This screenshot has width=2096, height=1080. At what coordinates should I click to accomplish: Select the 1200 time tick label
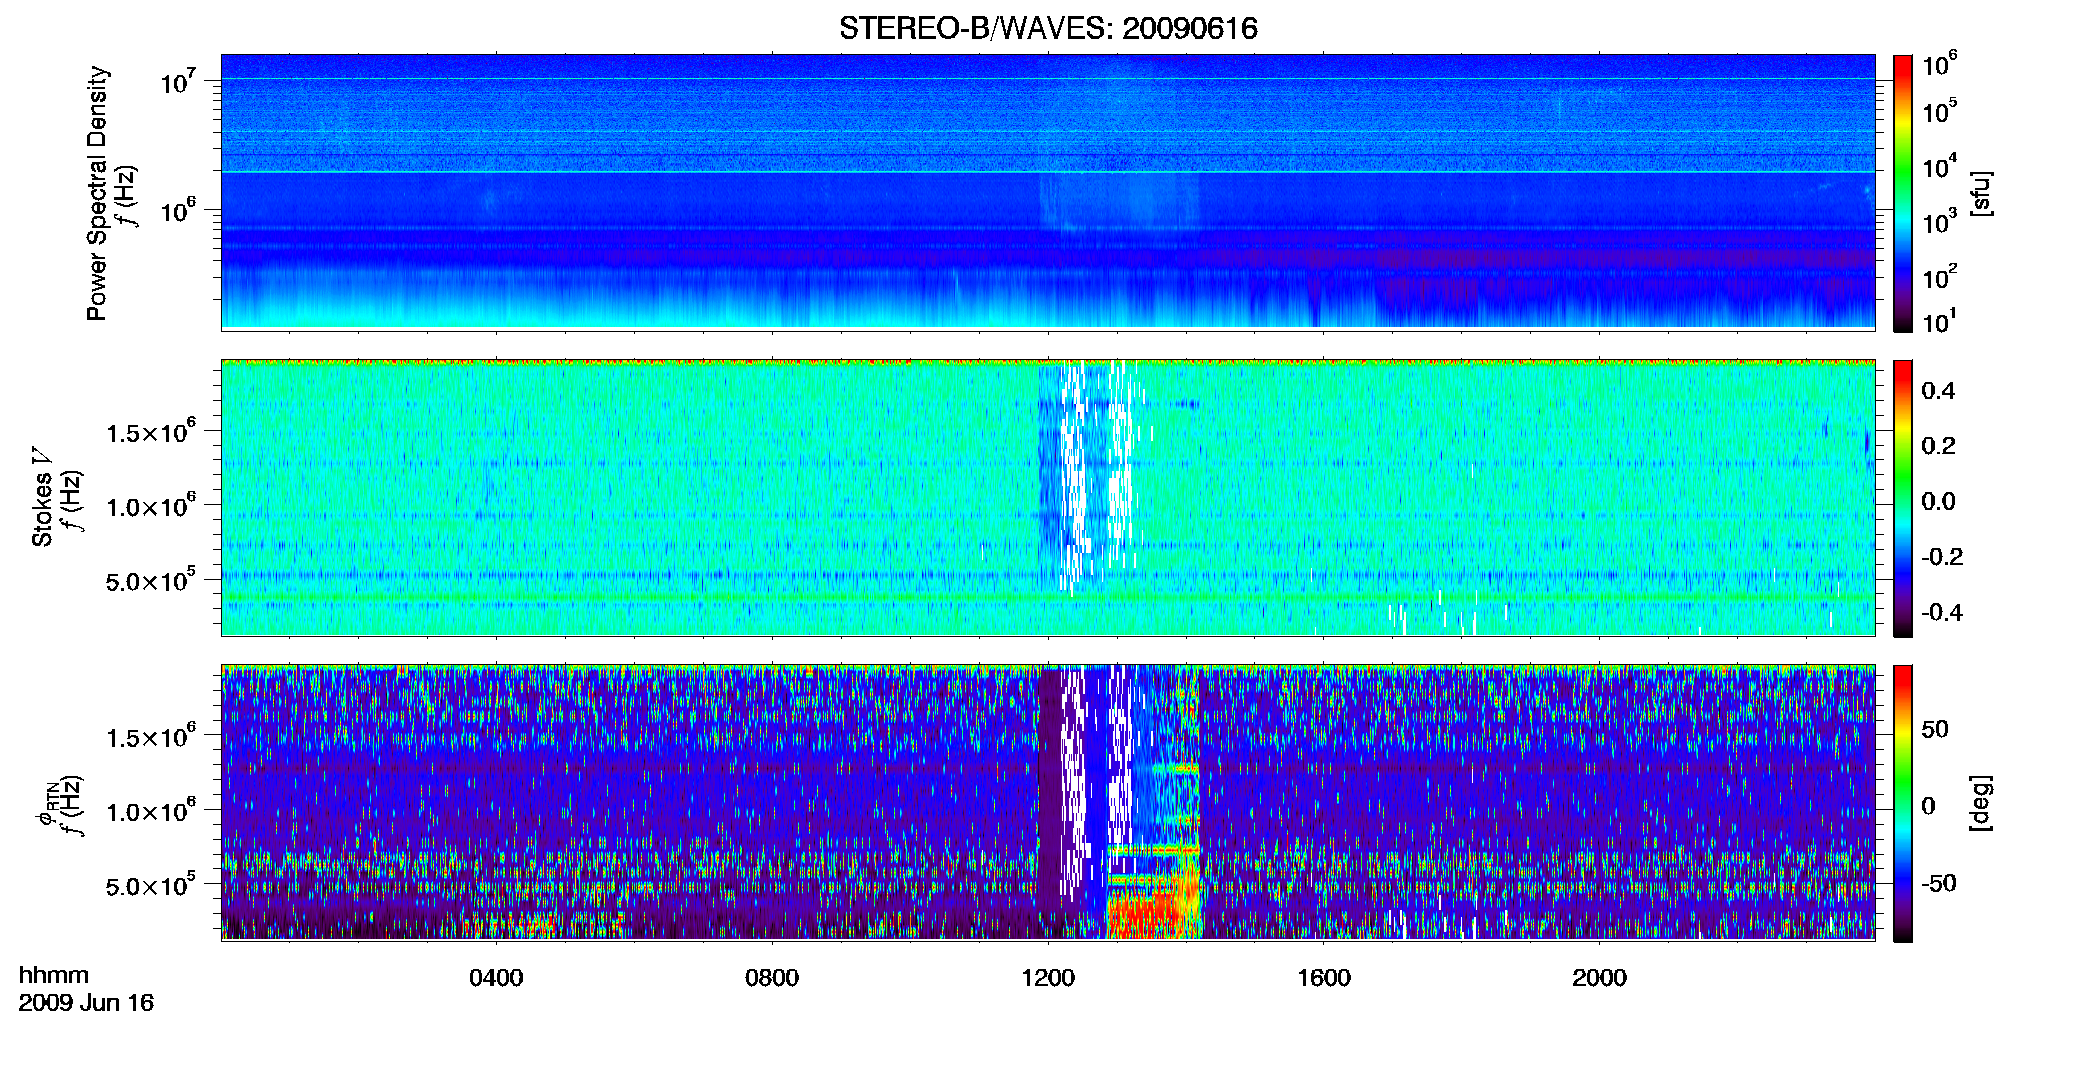pos(1048,978)
